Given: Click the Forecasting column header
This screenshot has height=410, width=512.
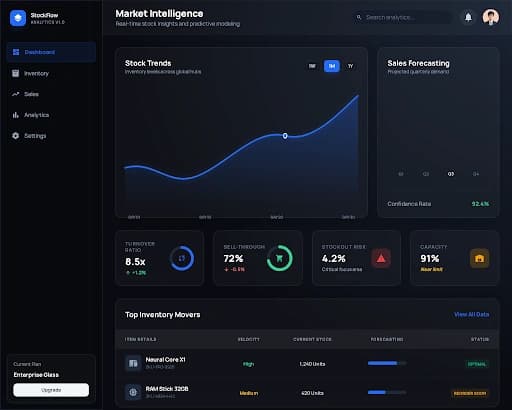Looking at the screenshot, I should click(x=387, y=339).
